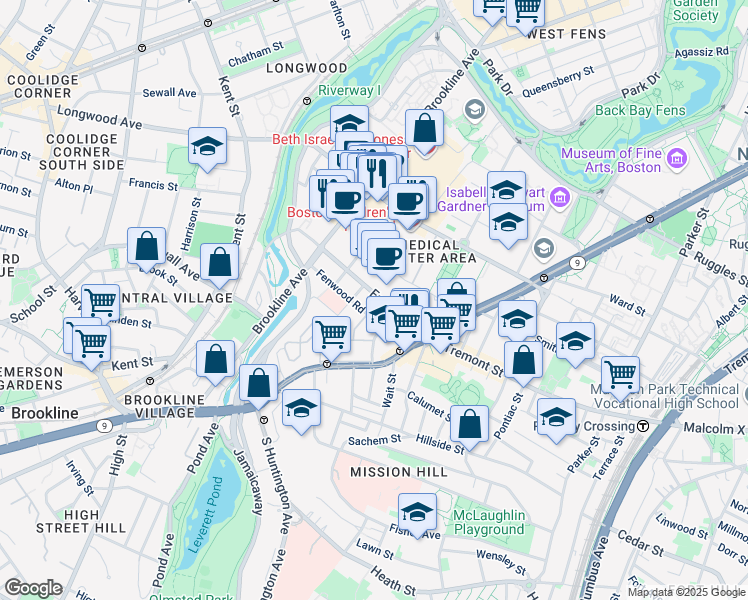Click the Museum of Fine Arts, Boston label
The image size is (748, 600).
tap(611, 160)
